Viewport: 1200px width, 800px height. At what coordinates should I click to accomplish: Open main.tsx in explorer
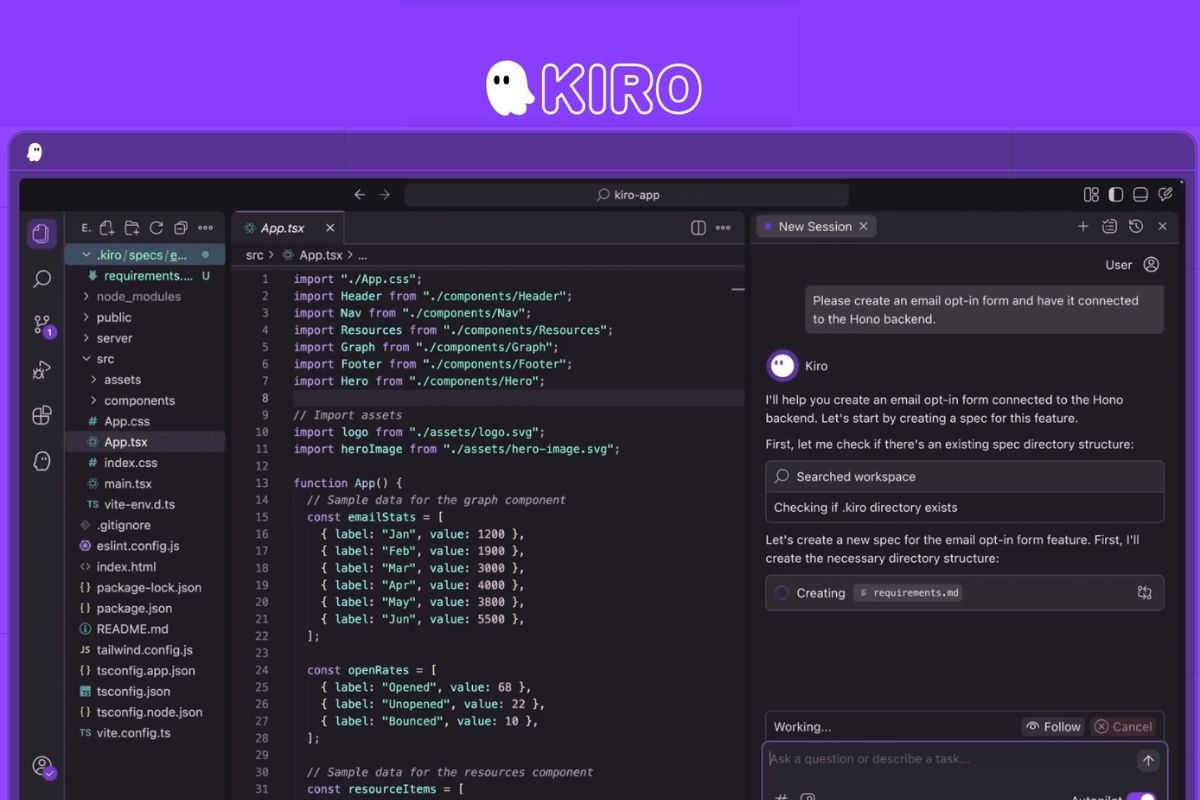(x=145, y=484)
